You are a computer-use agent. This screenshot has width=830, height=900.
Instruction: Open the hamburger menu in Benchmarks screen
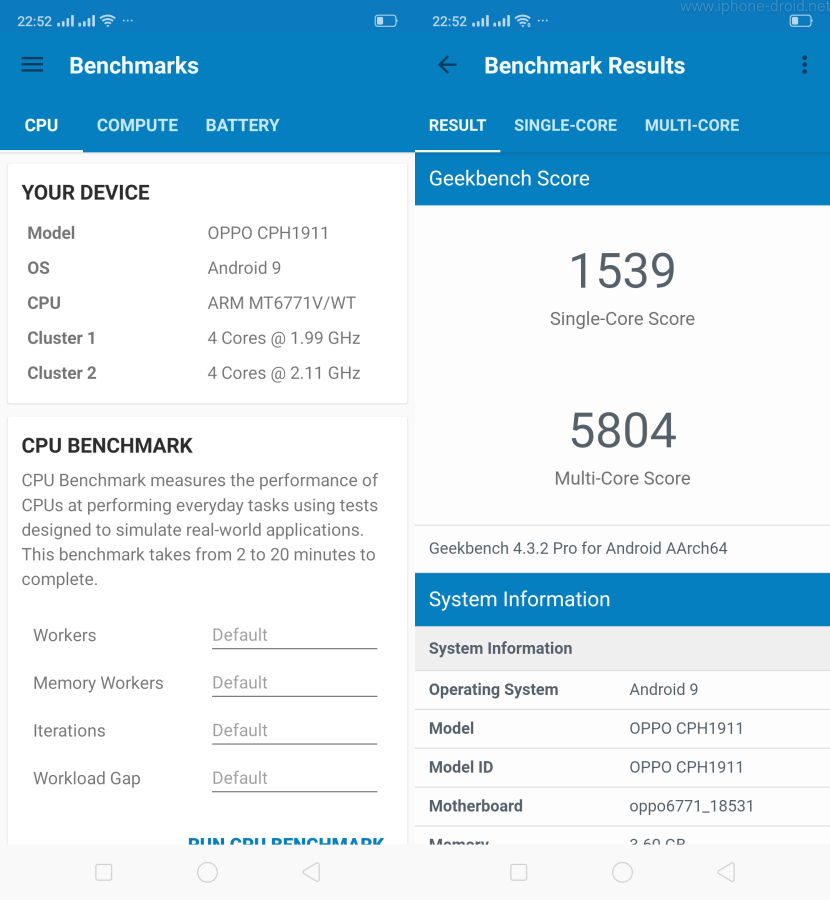[x=32, y=65]
